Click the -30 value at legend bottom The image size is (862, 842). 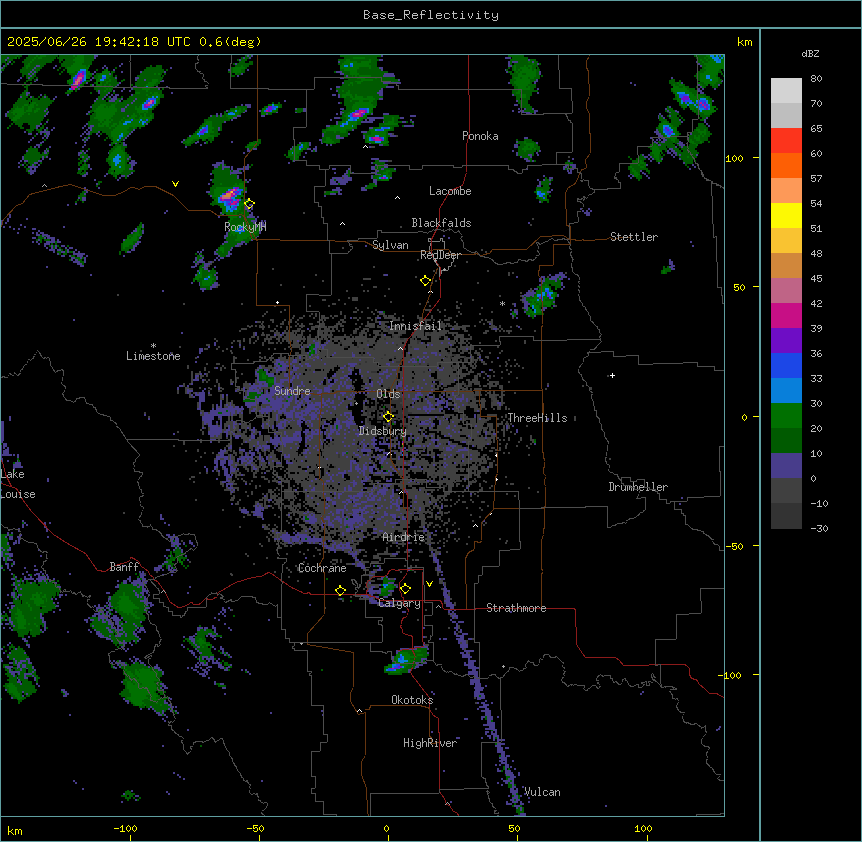819,529
